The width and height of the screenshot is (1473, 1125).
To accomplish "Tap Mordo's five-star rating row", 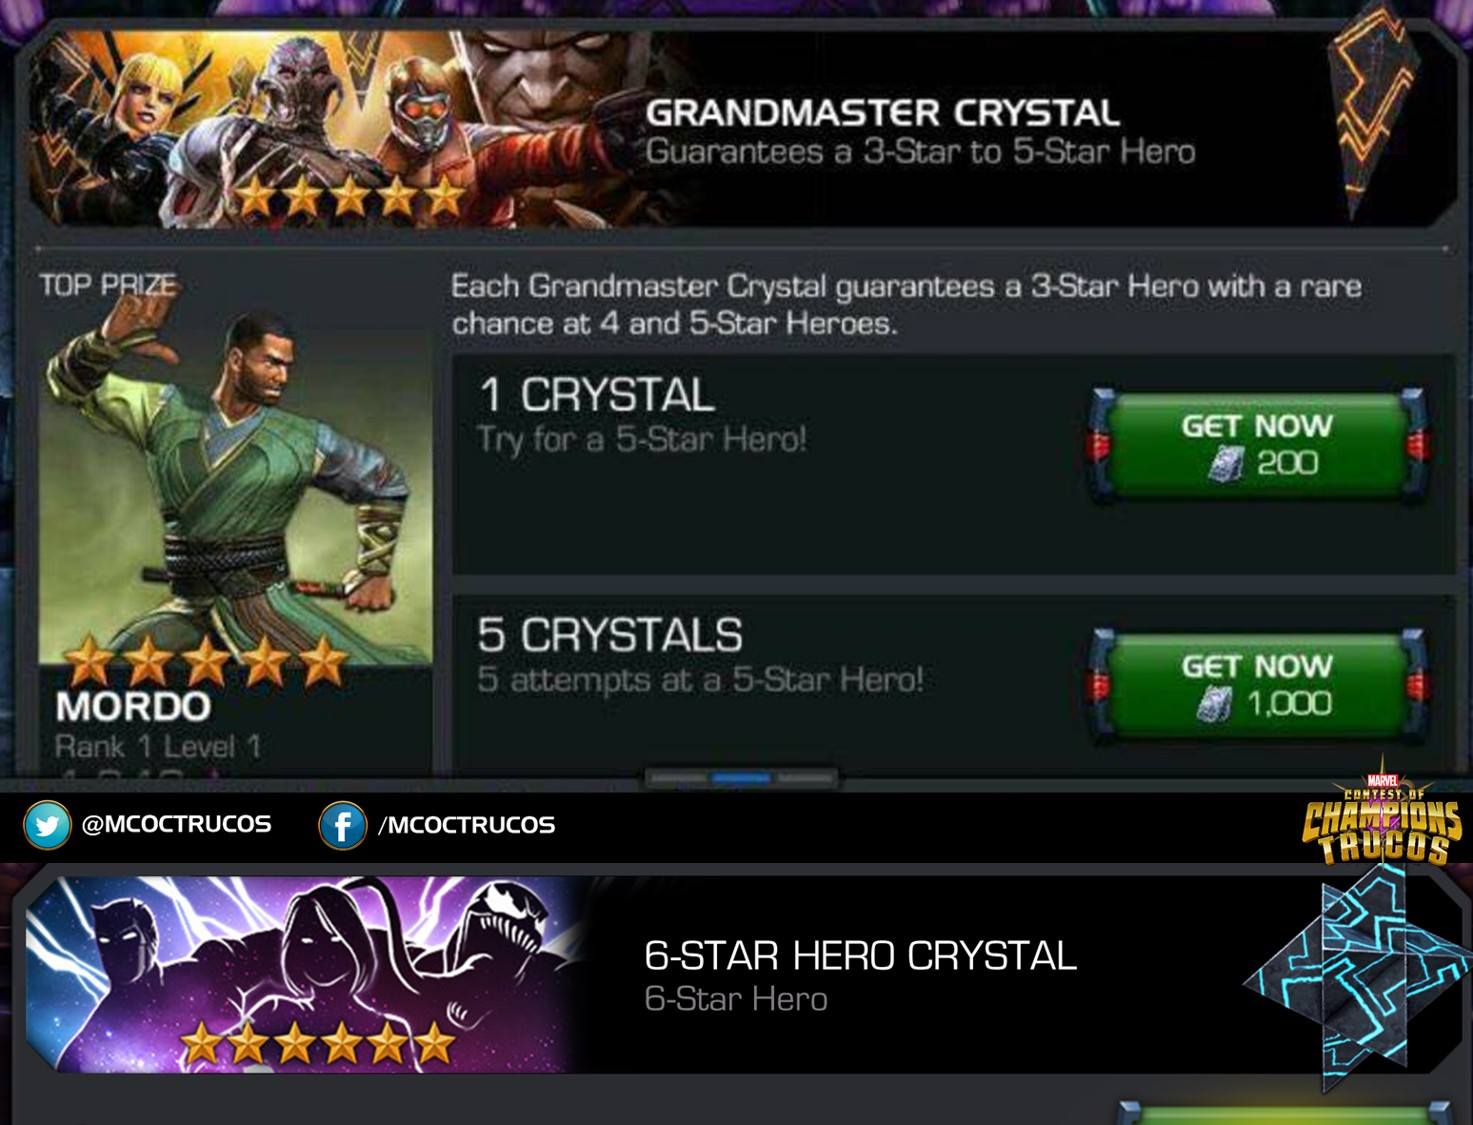I will 206,661.
